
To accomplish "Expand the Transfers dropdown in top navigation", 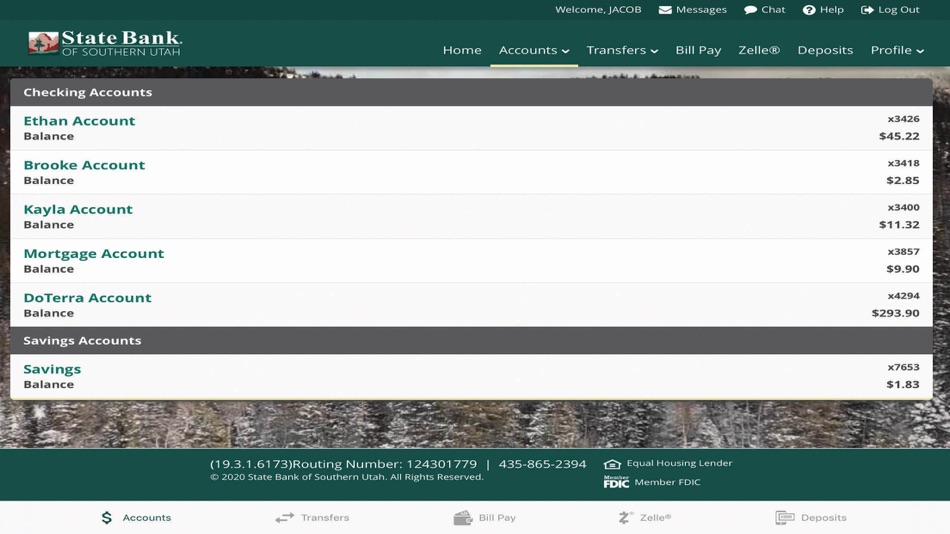I will tap(622, 50).
